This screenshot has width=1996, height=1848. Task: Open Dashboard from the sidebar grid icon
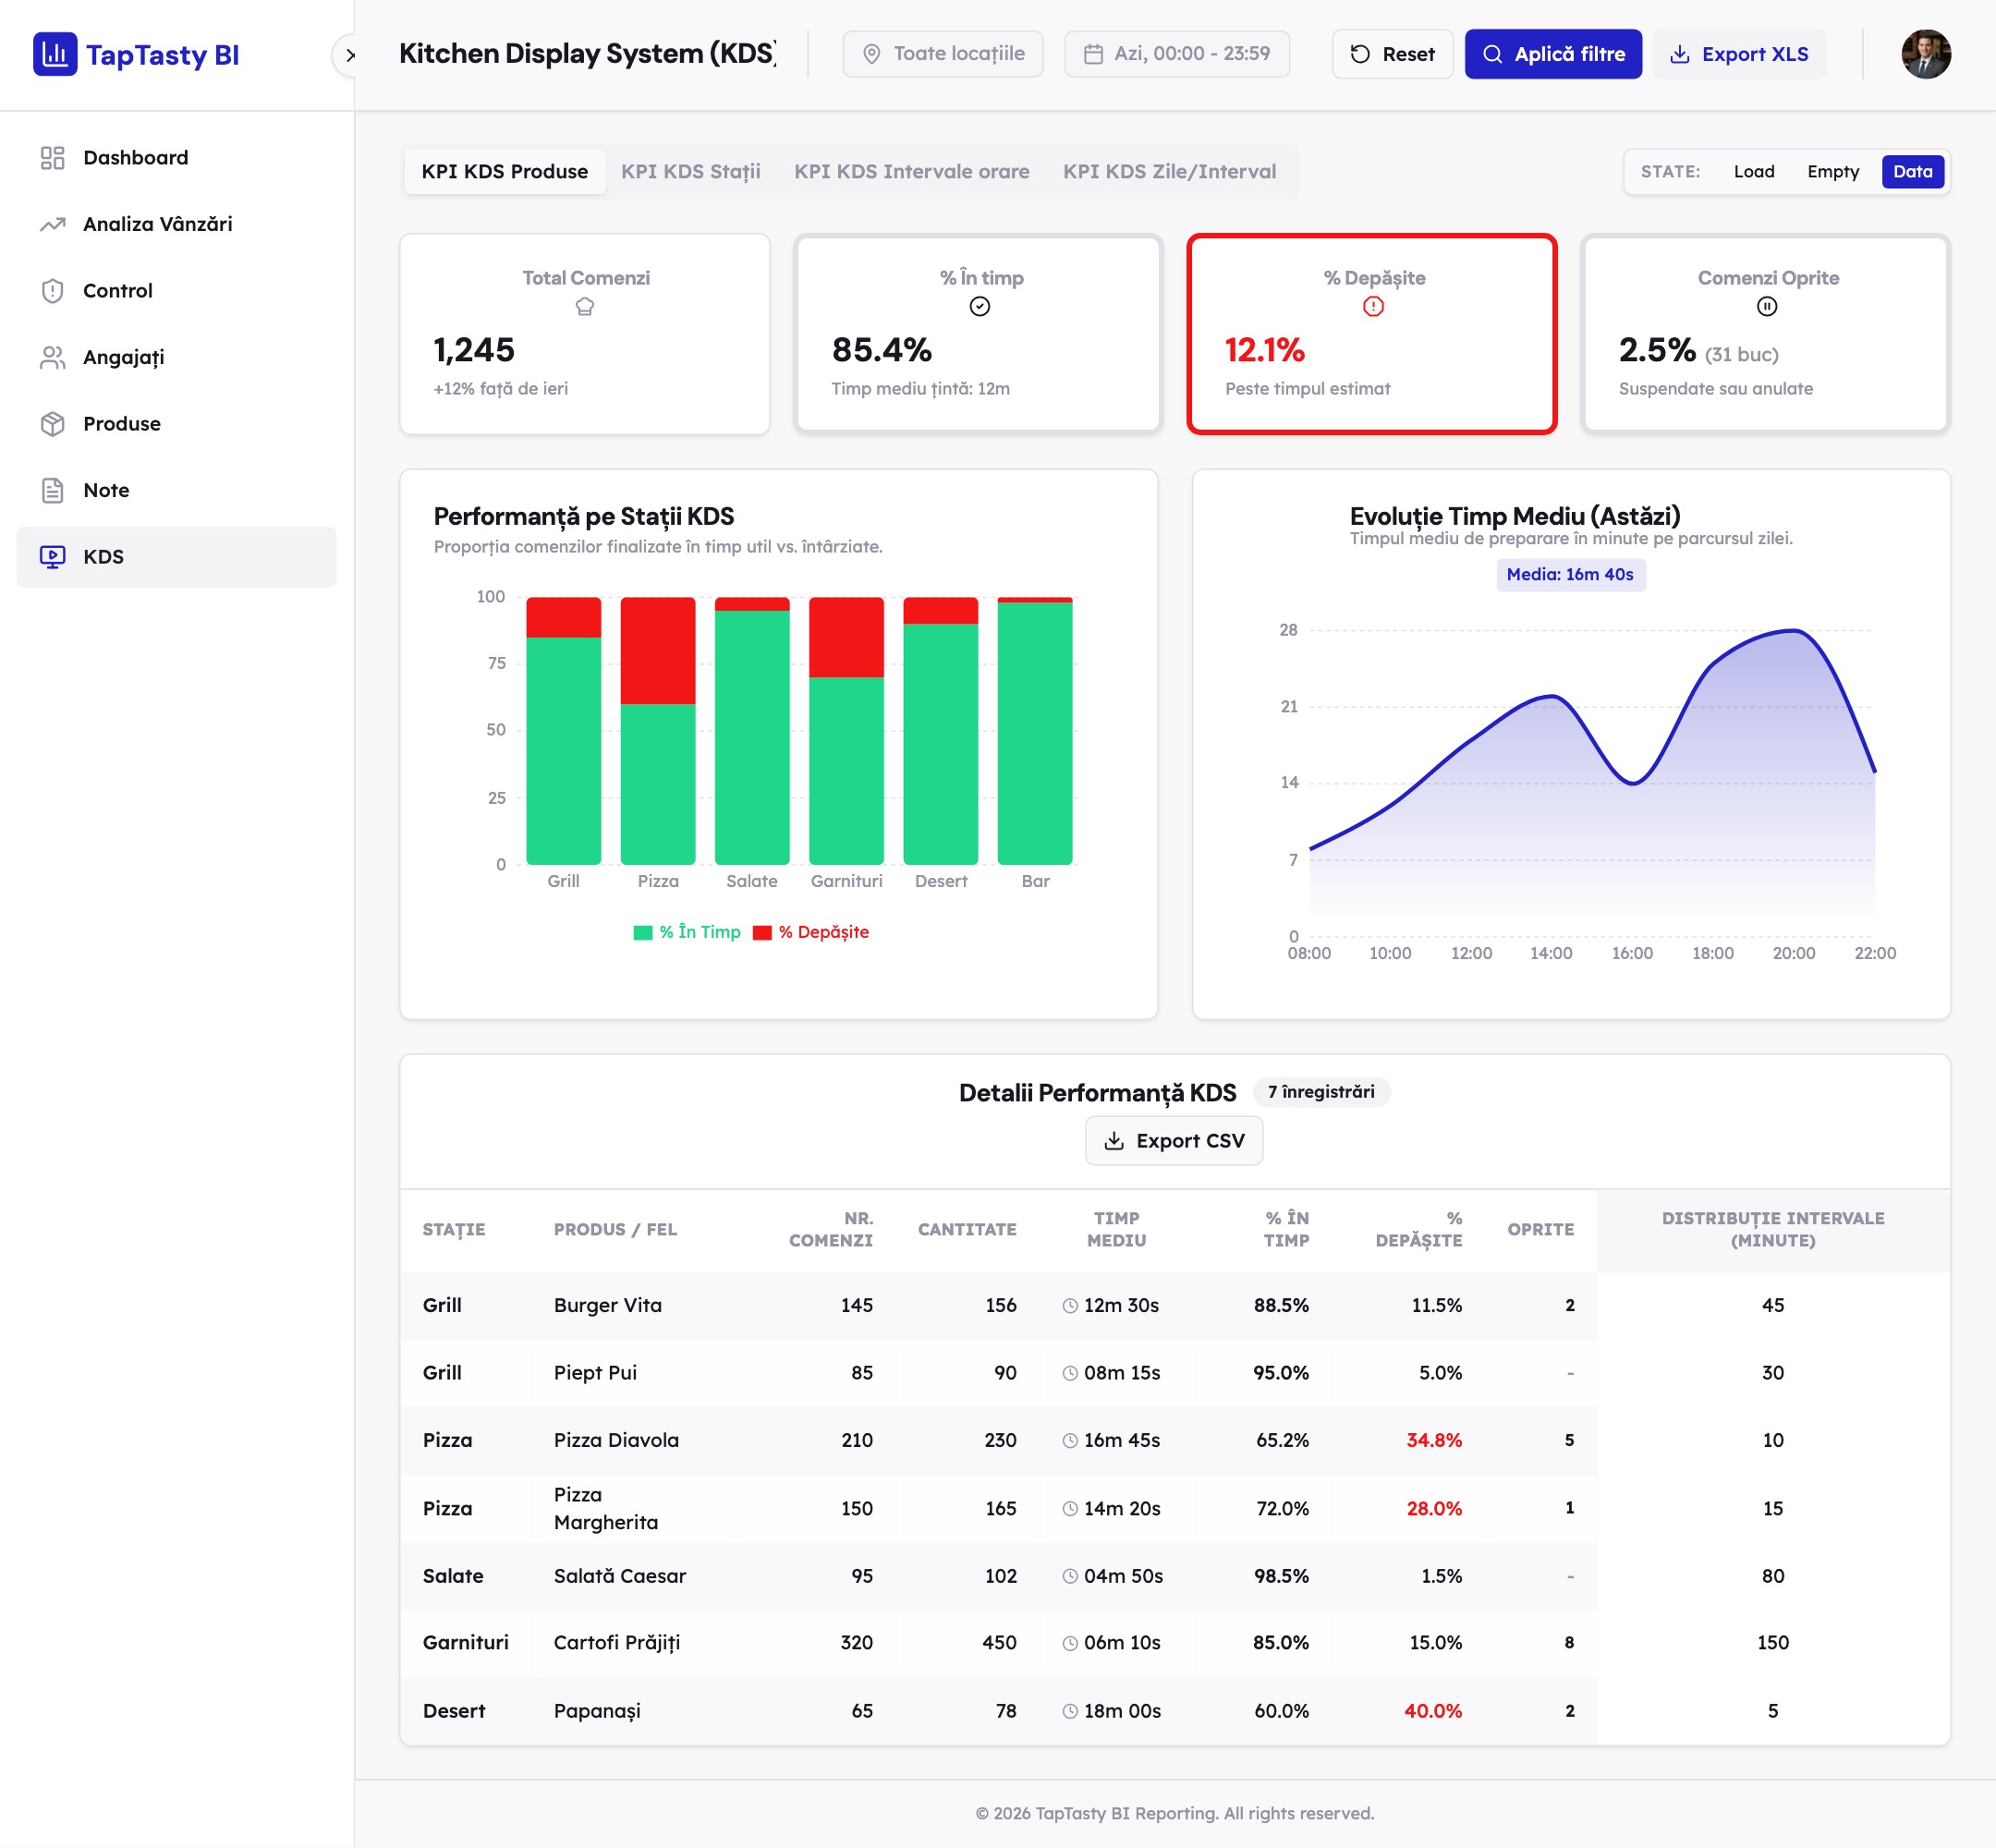coord(53,158)
